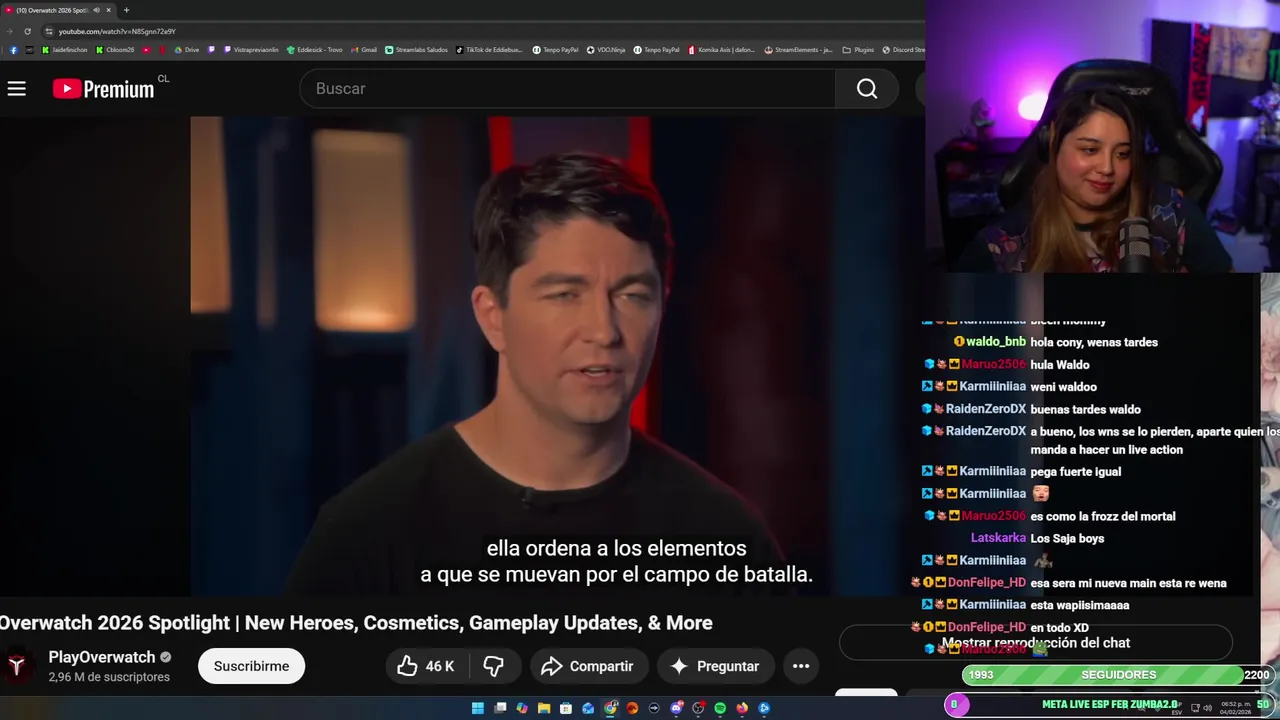The image size is (1280, 720).
Task: Open Firefox from taskbar
Action: [x=742, y=708]
